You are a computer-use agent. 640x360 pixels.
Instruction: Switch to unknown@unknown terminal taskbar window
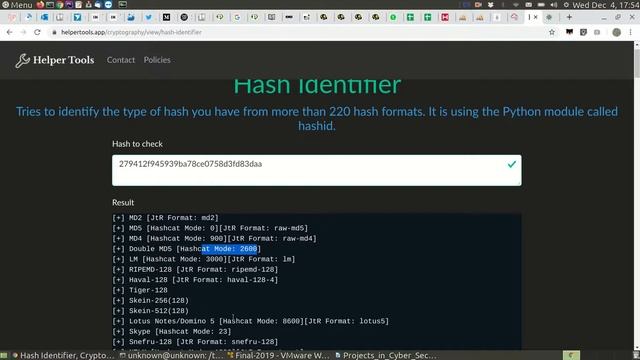tap(171, 356)
